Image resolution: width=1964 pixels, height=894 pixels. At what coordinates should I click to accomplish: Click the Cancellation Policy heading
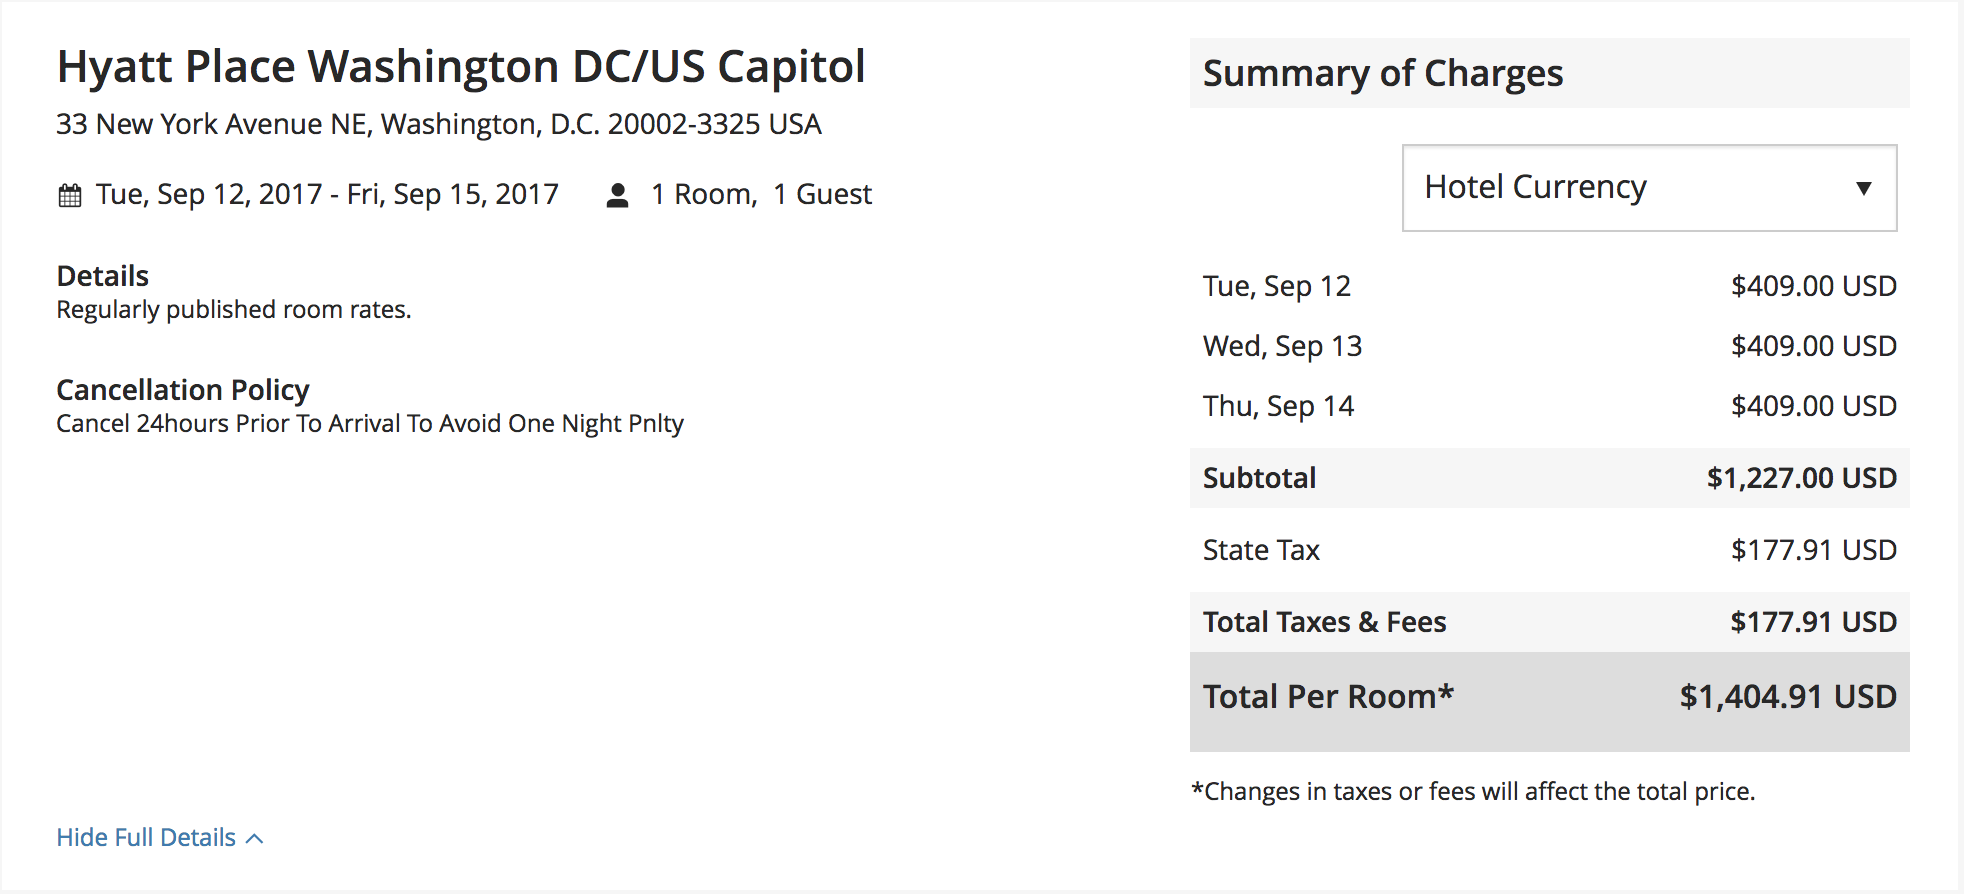[x=183, y=389]
